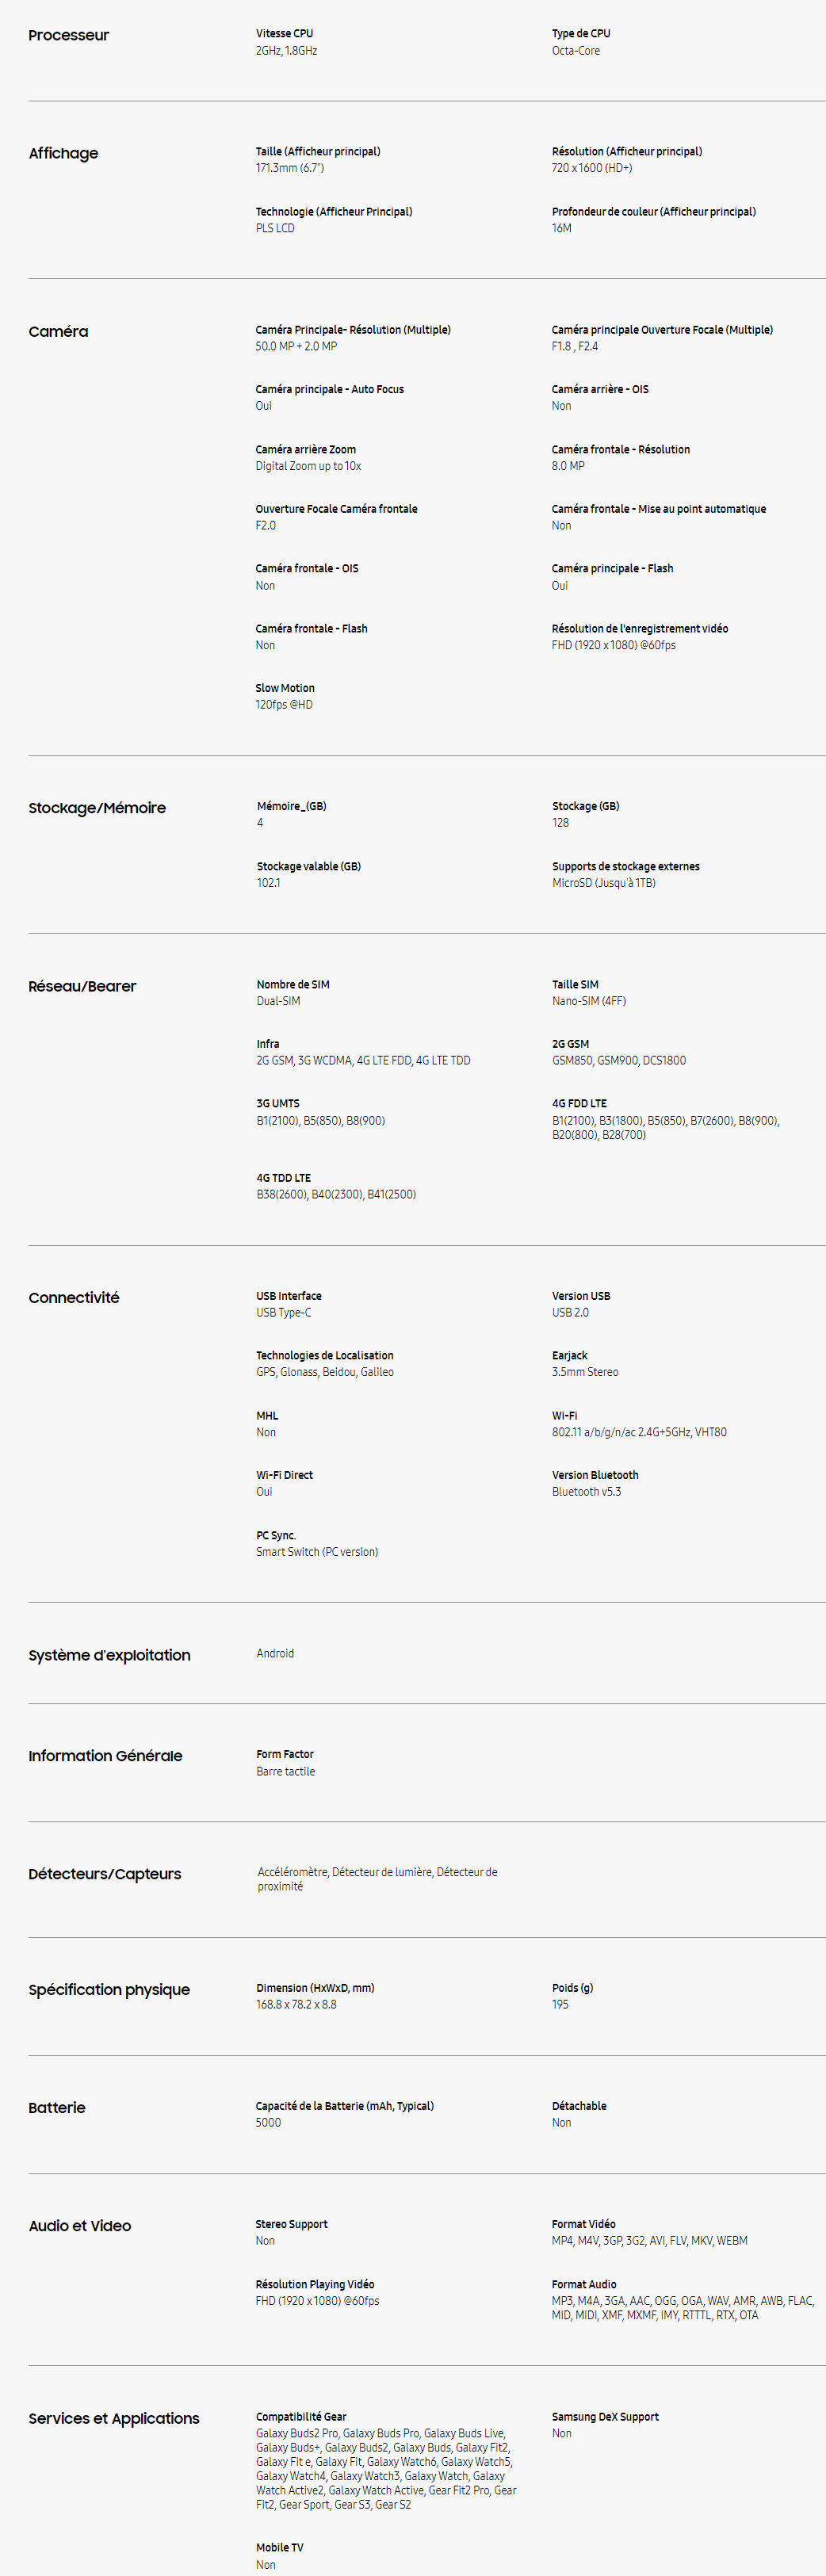Select the 720 x 1600 (HD+) resolution value
Viewport: 826px width, 2576px height.
[592, 168]
